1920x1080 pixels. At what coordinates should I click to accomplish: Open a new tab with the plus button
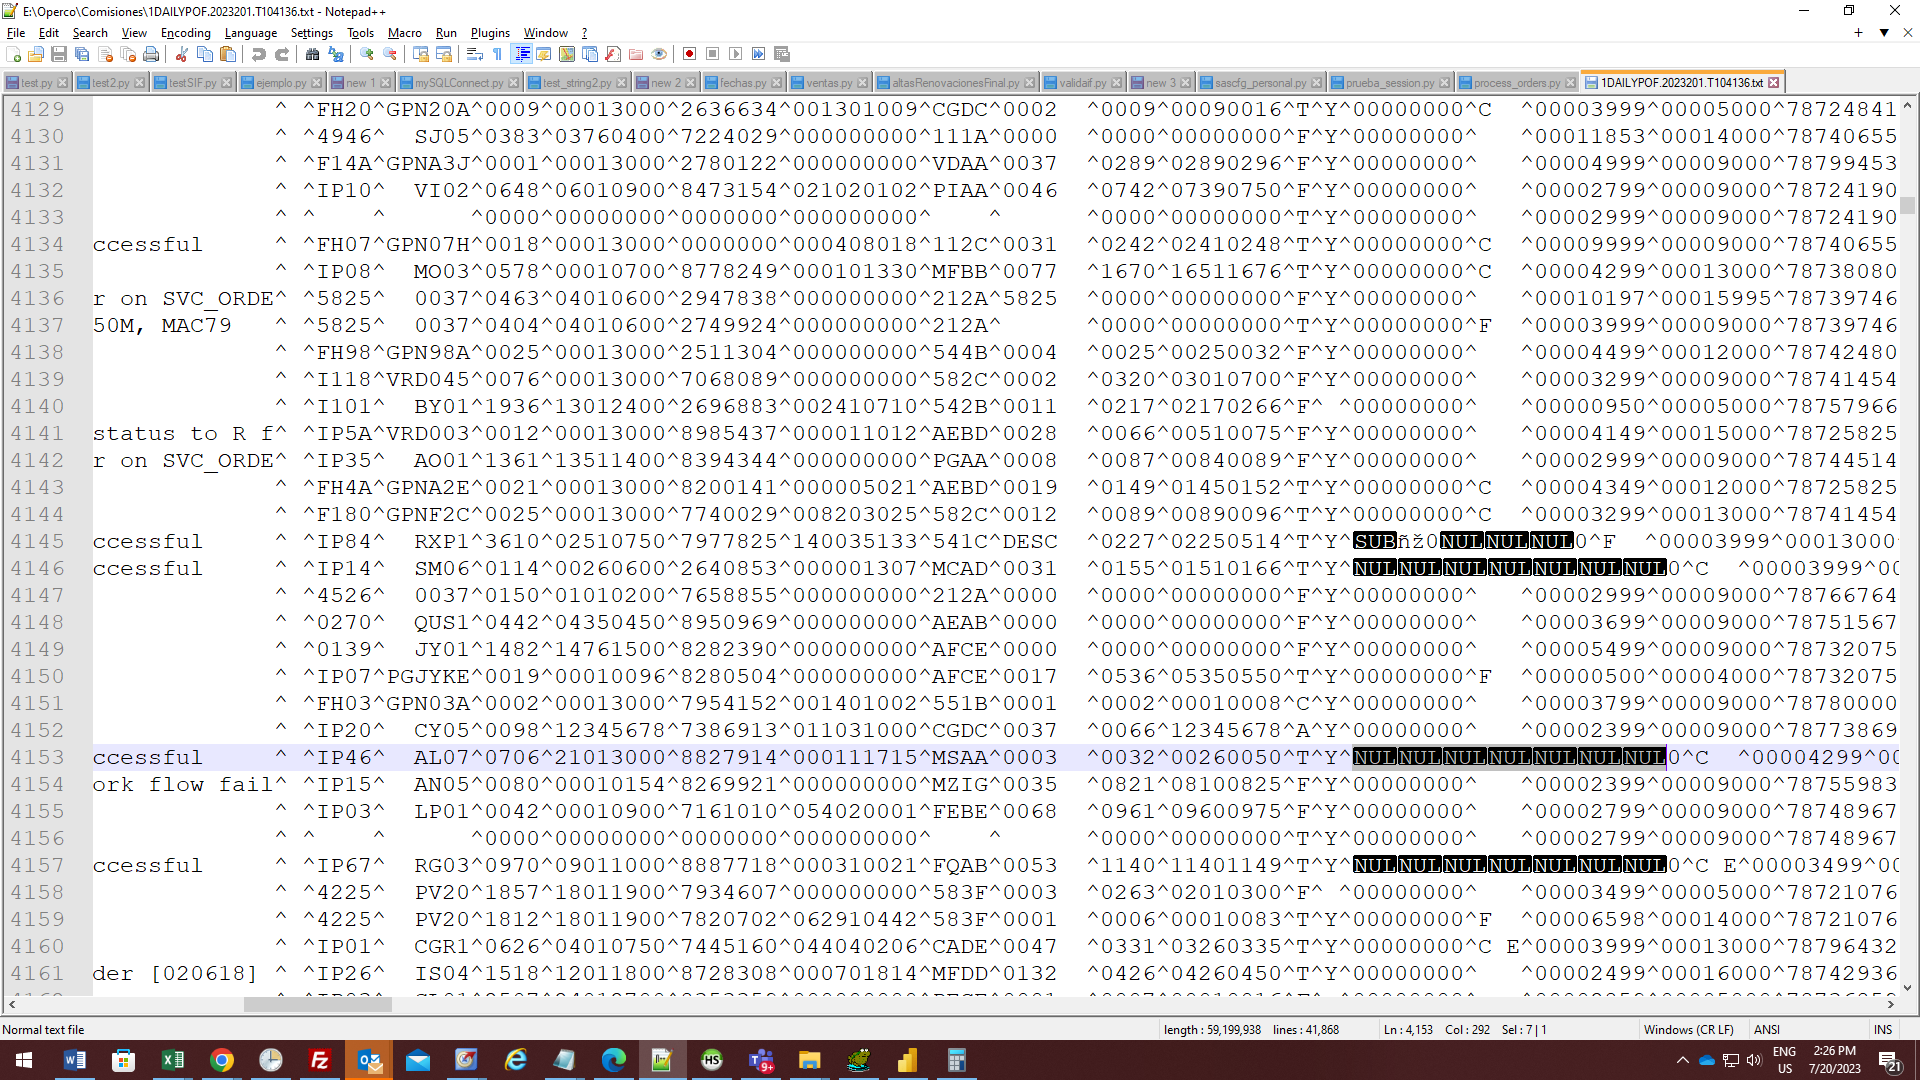click(1857, 33)
